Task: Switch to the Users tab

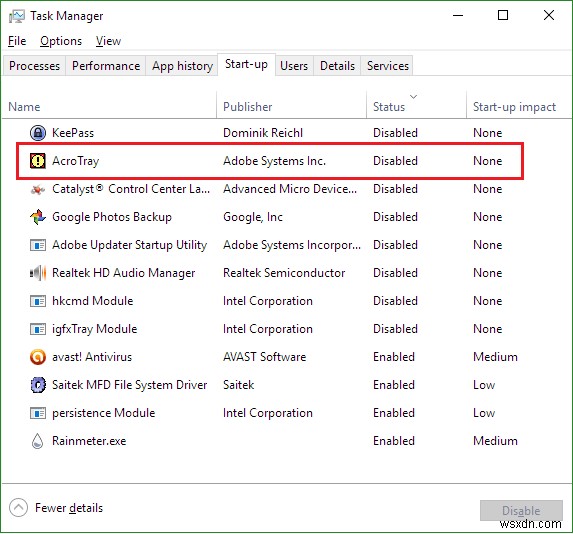Action: point(294,66)
